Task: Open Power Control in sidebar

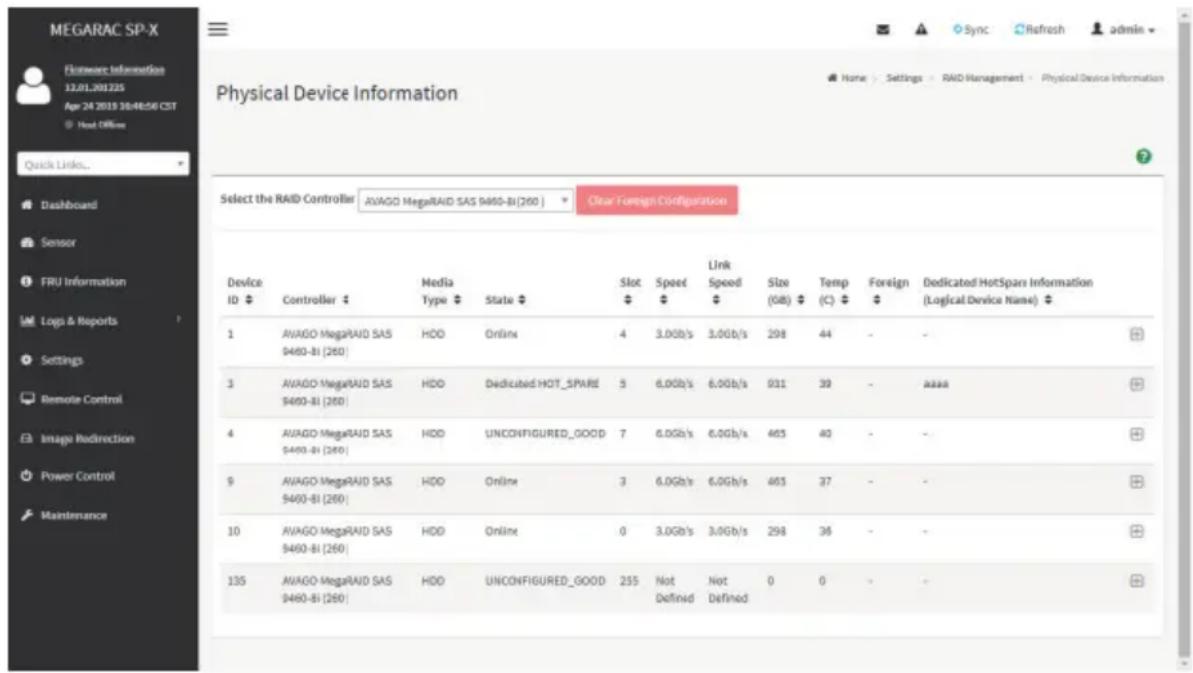Action: pos(78,477)
